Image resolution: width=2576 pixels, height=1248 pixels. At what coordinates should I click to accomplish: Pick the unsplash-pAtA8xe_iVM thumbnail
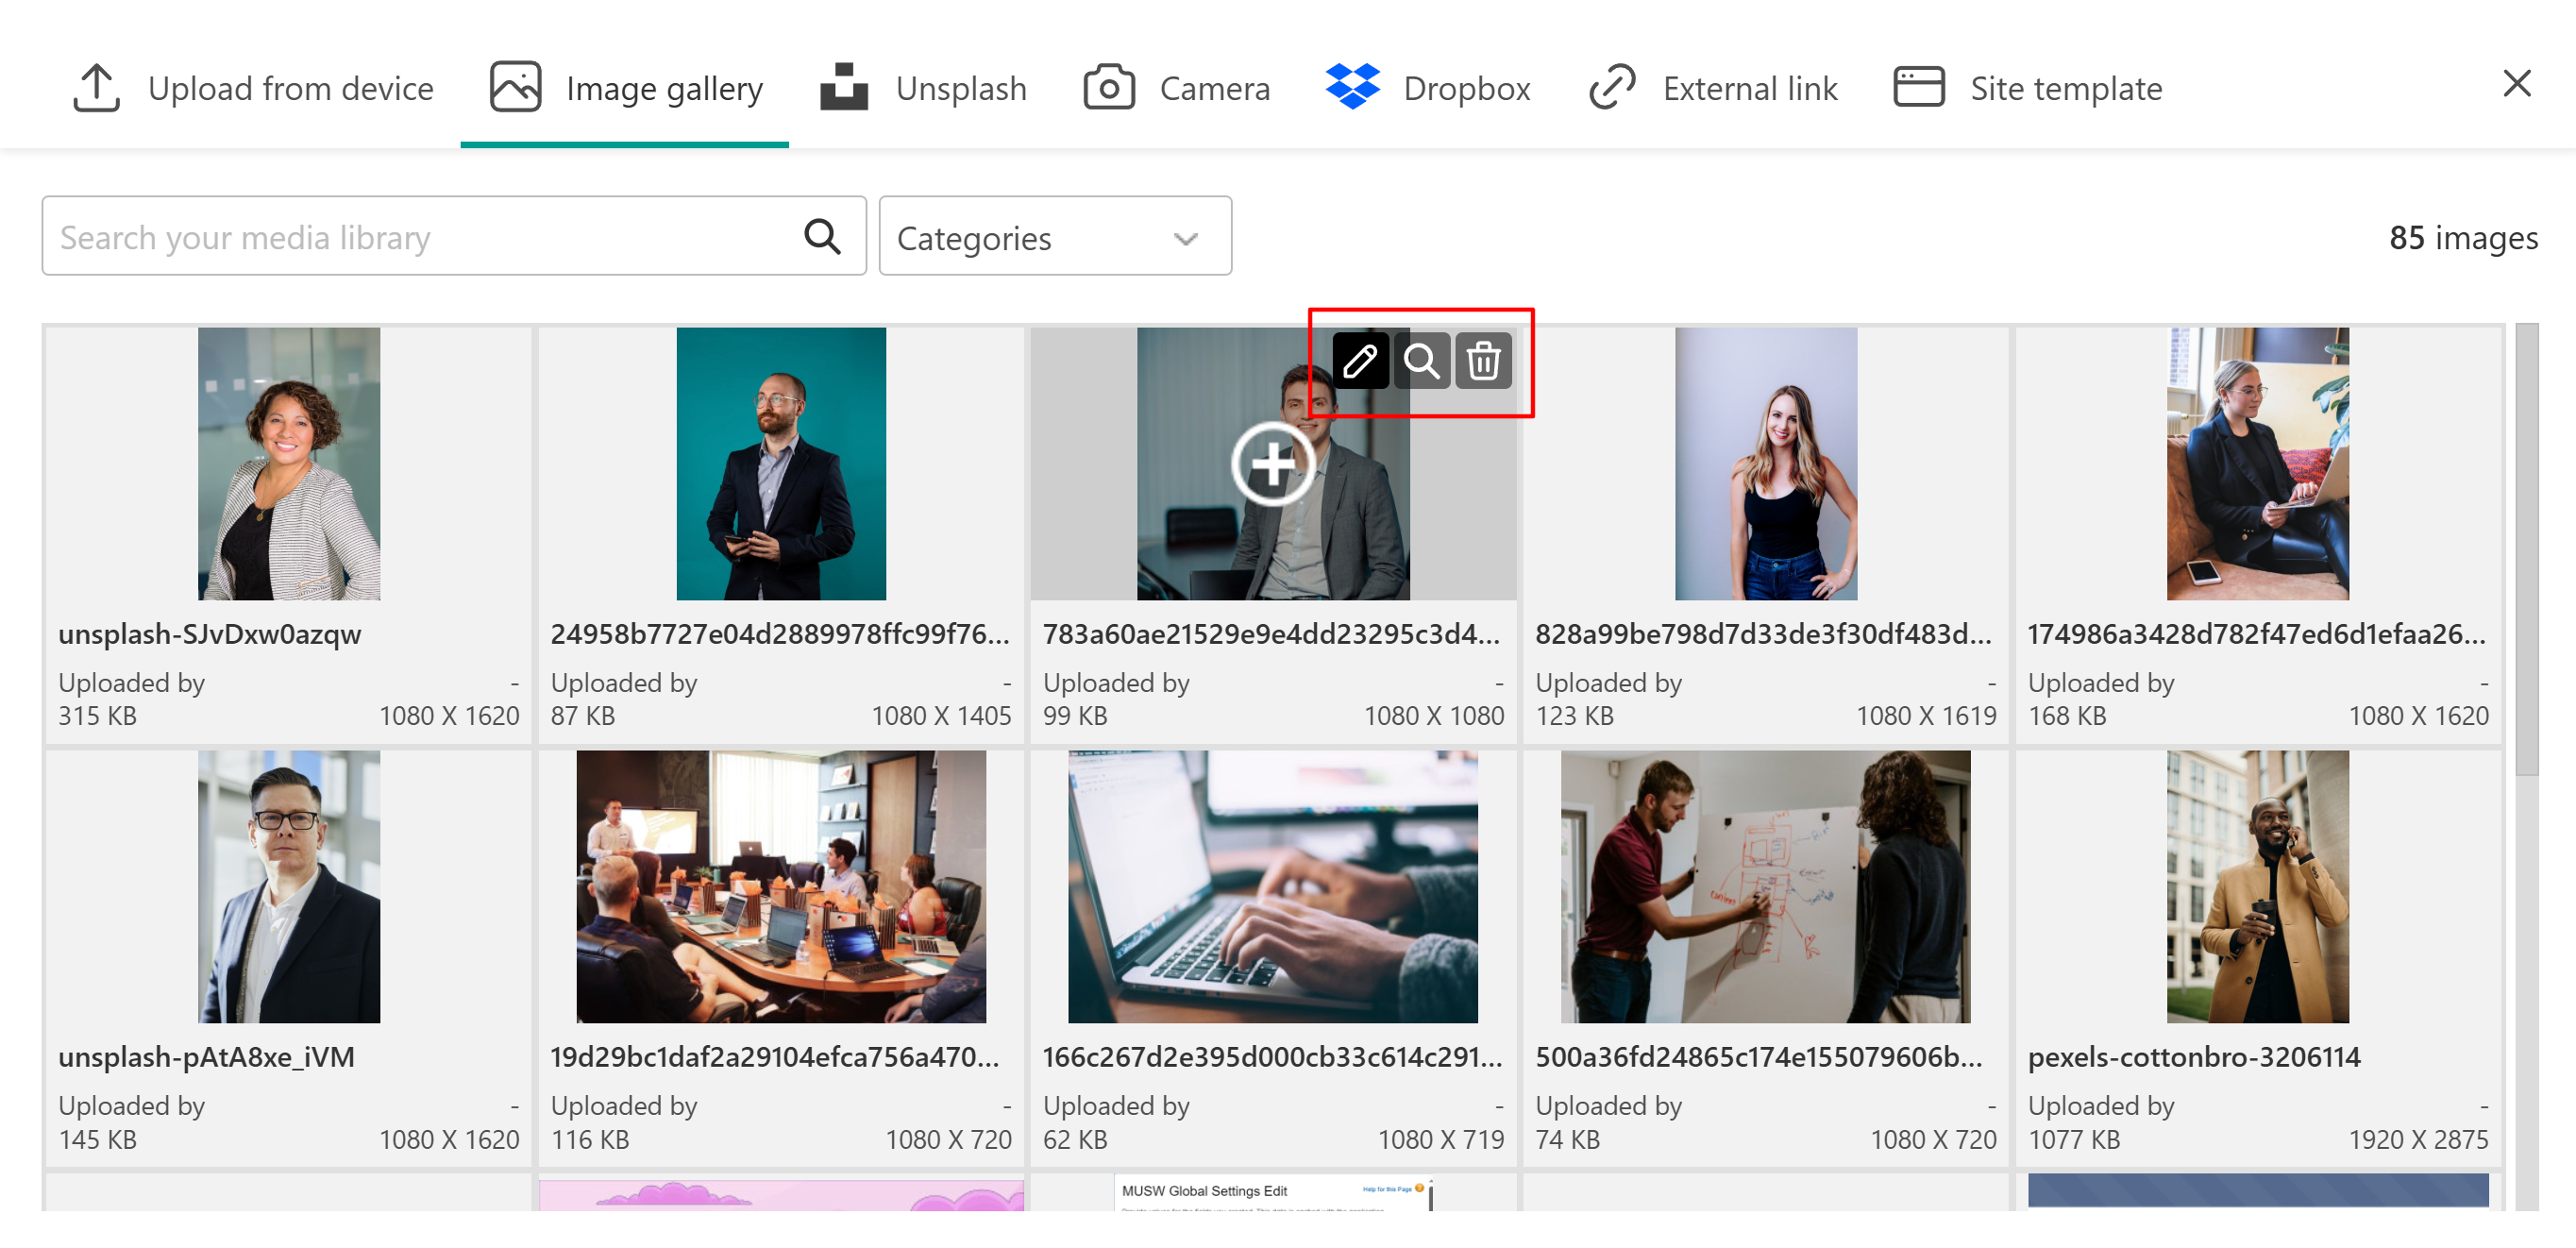click(x=288, y=887)
